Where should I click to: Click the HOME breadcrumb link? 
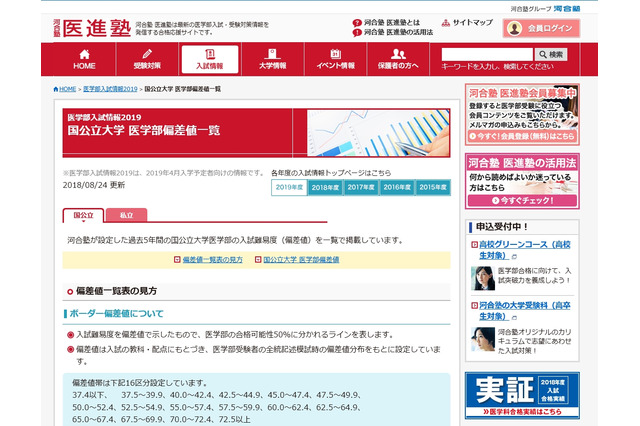pyautogui.click(x=68, y=89)
